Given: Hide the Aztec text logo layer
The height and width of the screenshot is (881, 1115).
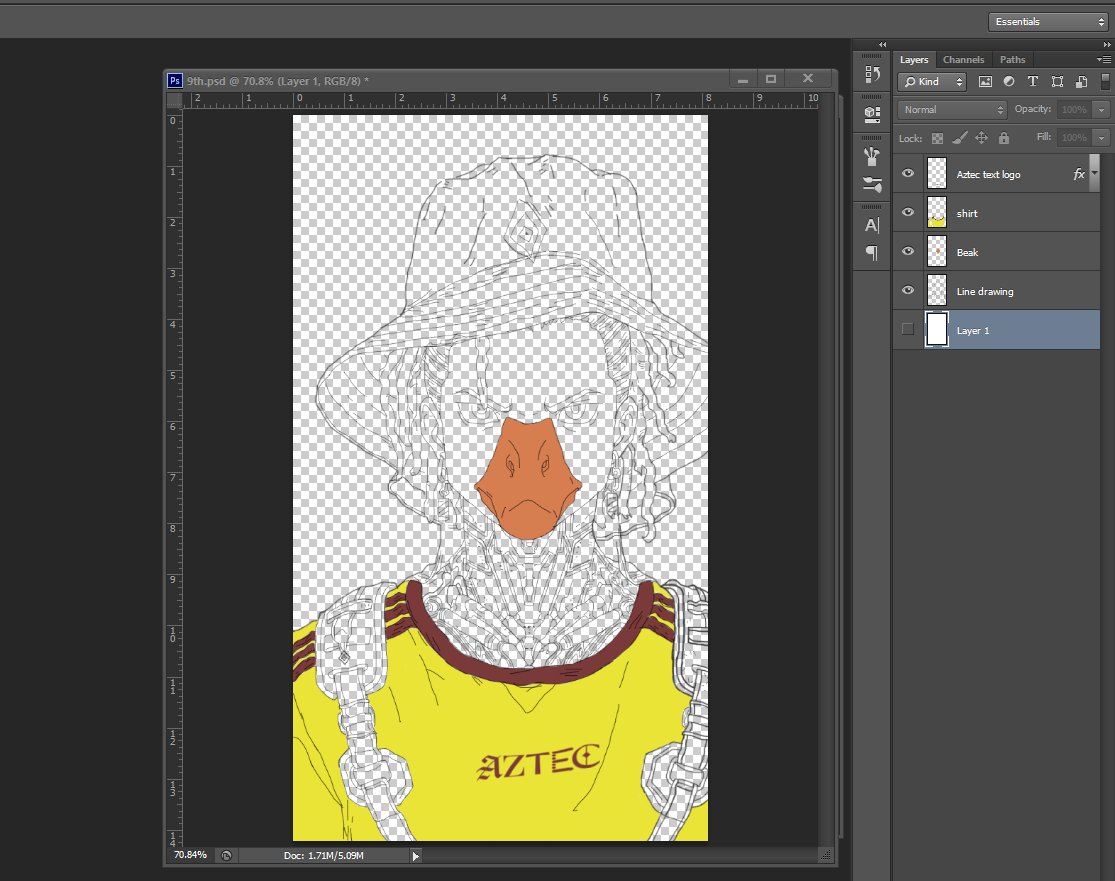Looking at the screenshot, I should 908,173.
